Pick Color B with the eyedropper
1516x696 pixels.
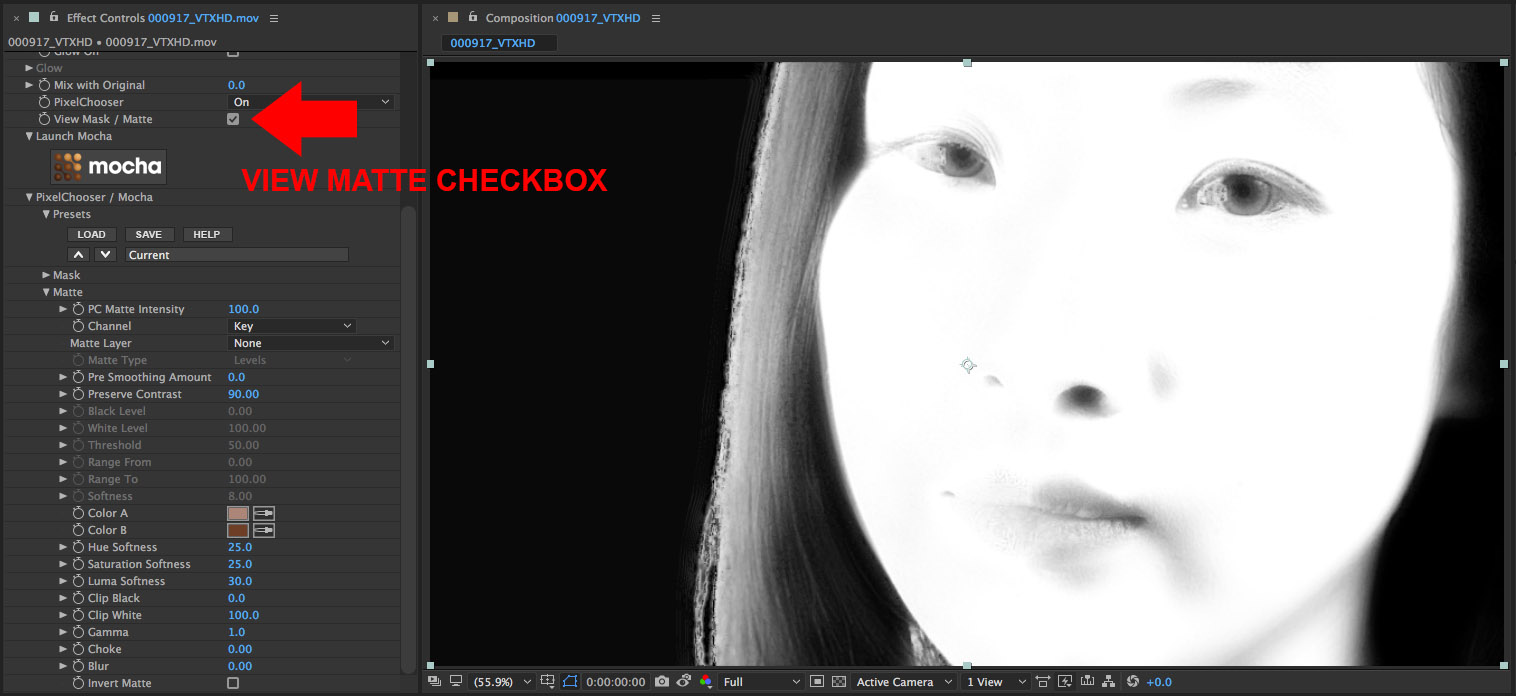[264, 530]
